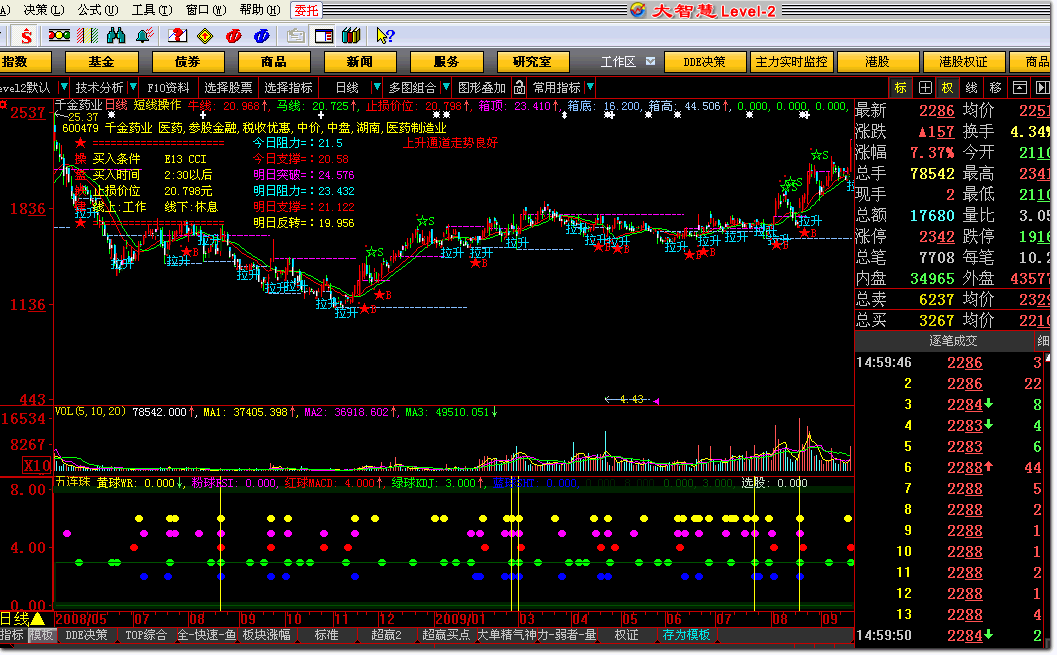Expand the 多图组合 dropdown arrow
Screen dimensions: 1057x655
(446, 88)
